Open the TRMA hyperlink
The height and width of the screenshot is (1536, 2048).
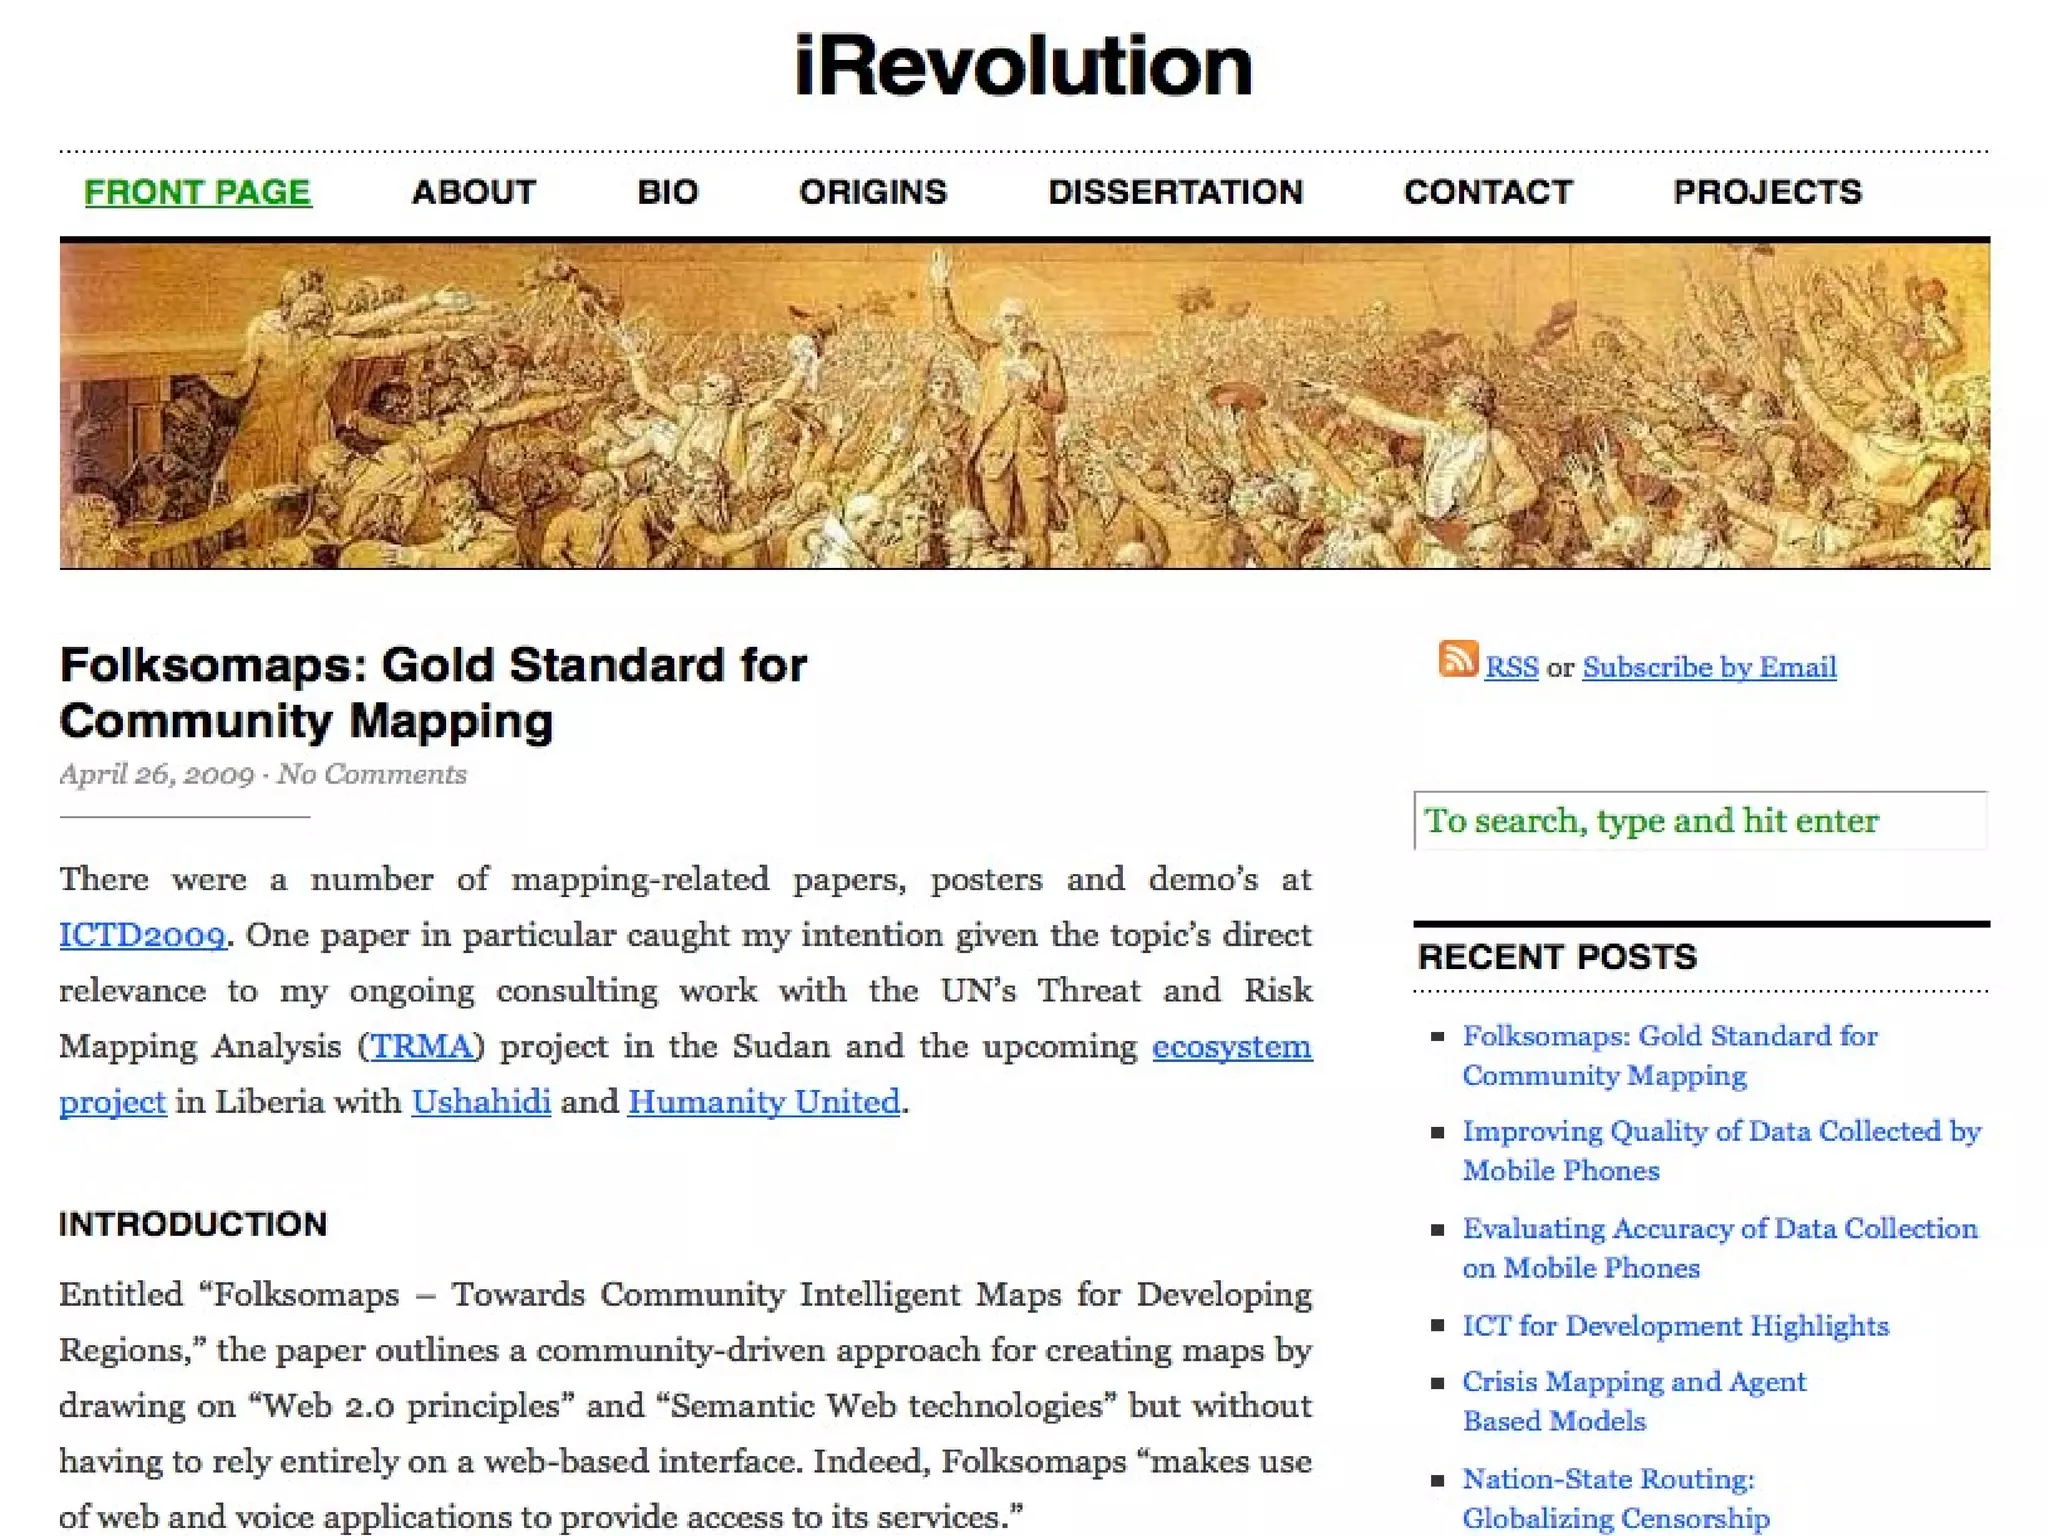point(421,1046)
